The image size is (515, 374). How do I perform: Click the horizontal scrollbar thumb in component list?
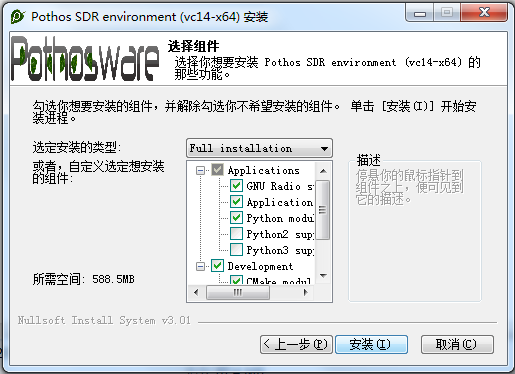click(x=238, y=293)
